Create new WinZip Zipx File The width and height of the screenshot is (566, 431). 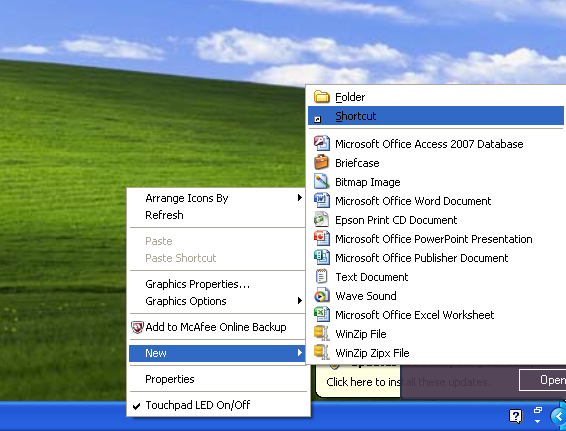[x=436, y=353]
